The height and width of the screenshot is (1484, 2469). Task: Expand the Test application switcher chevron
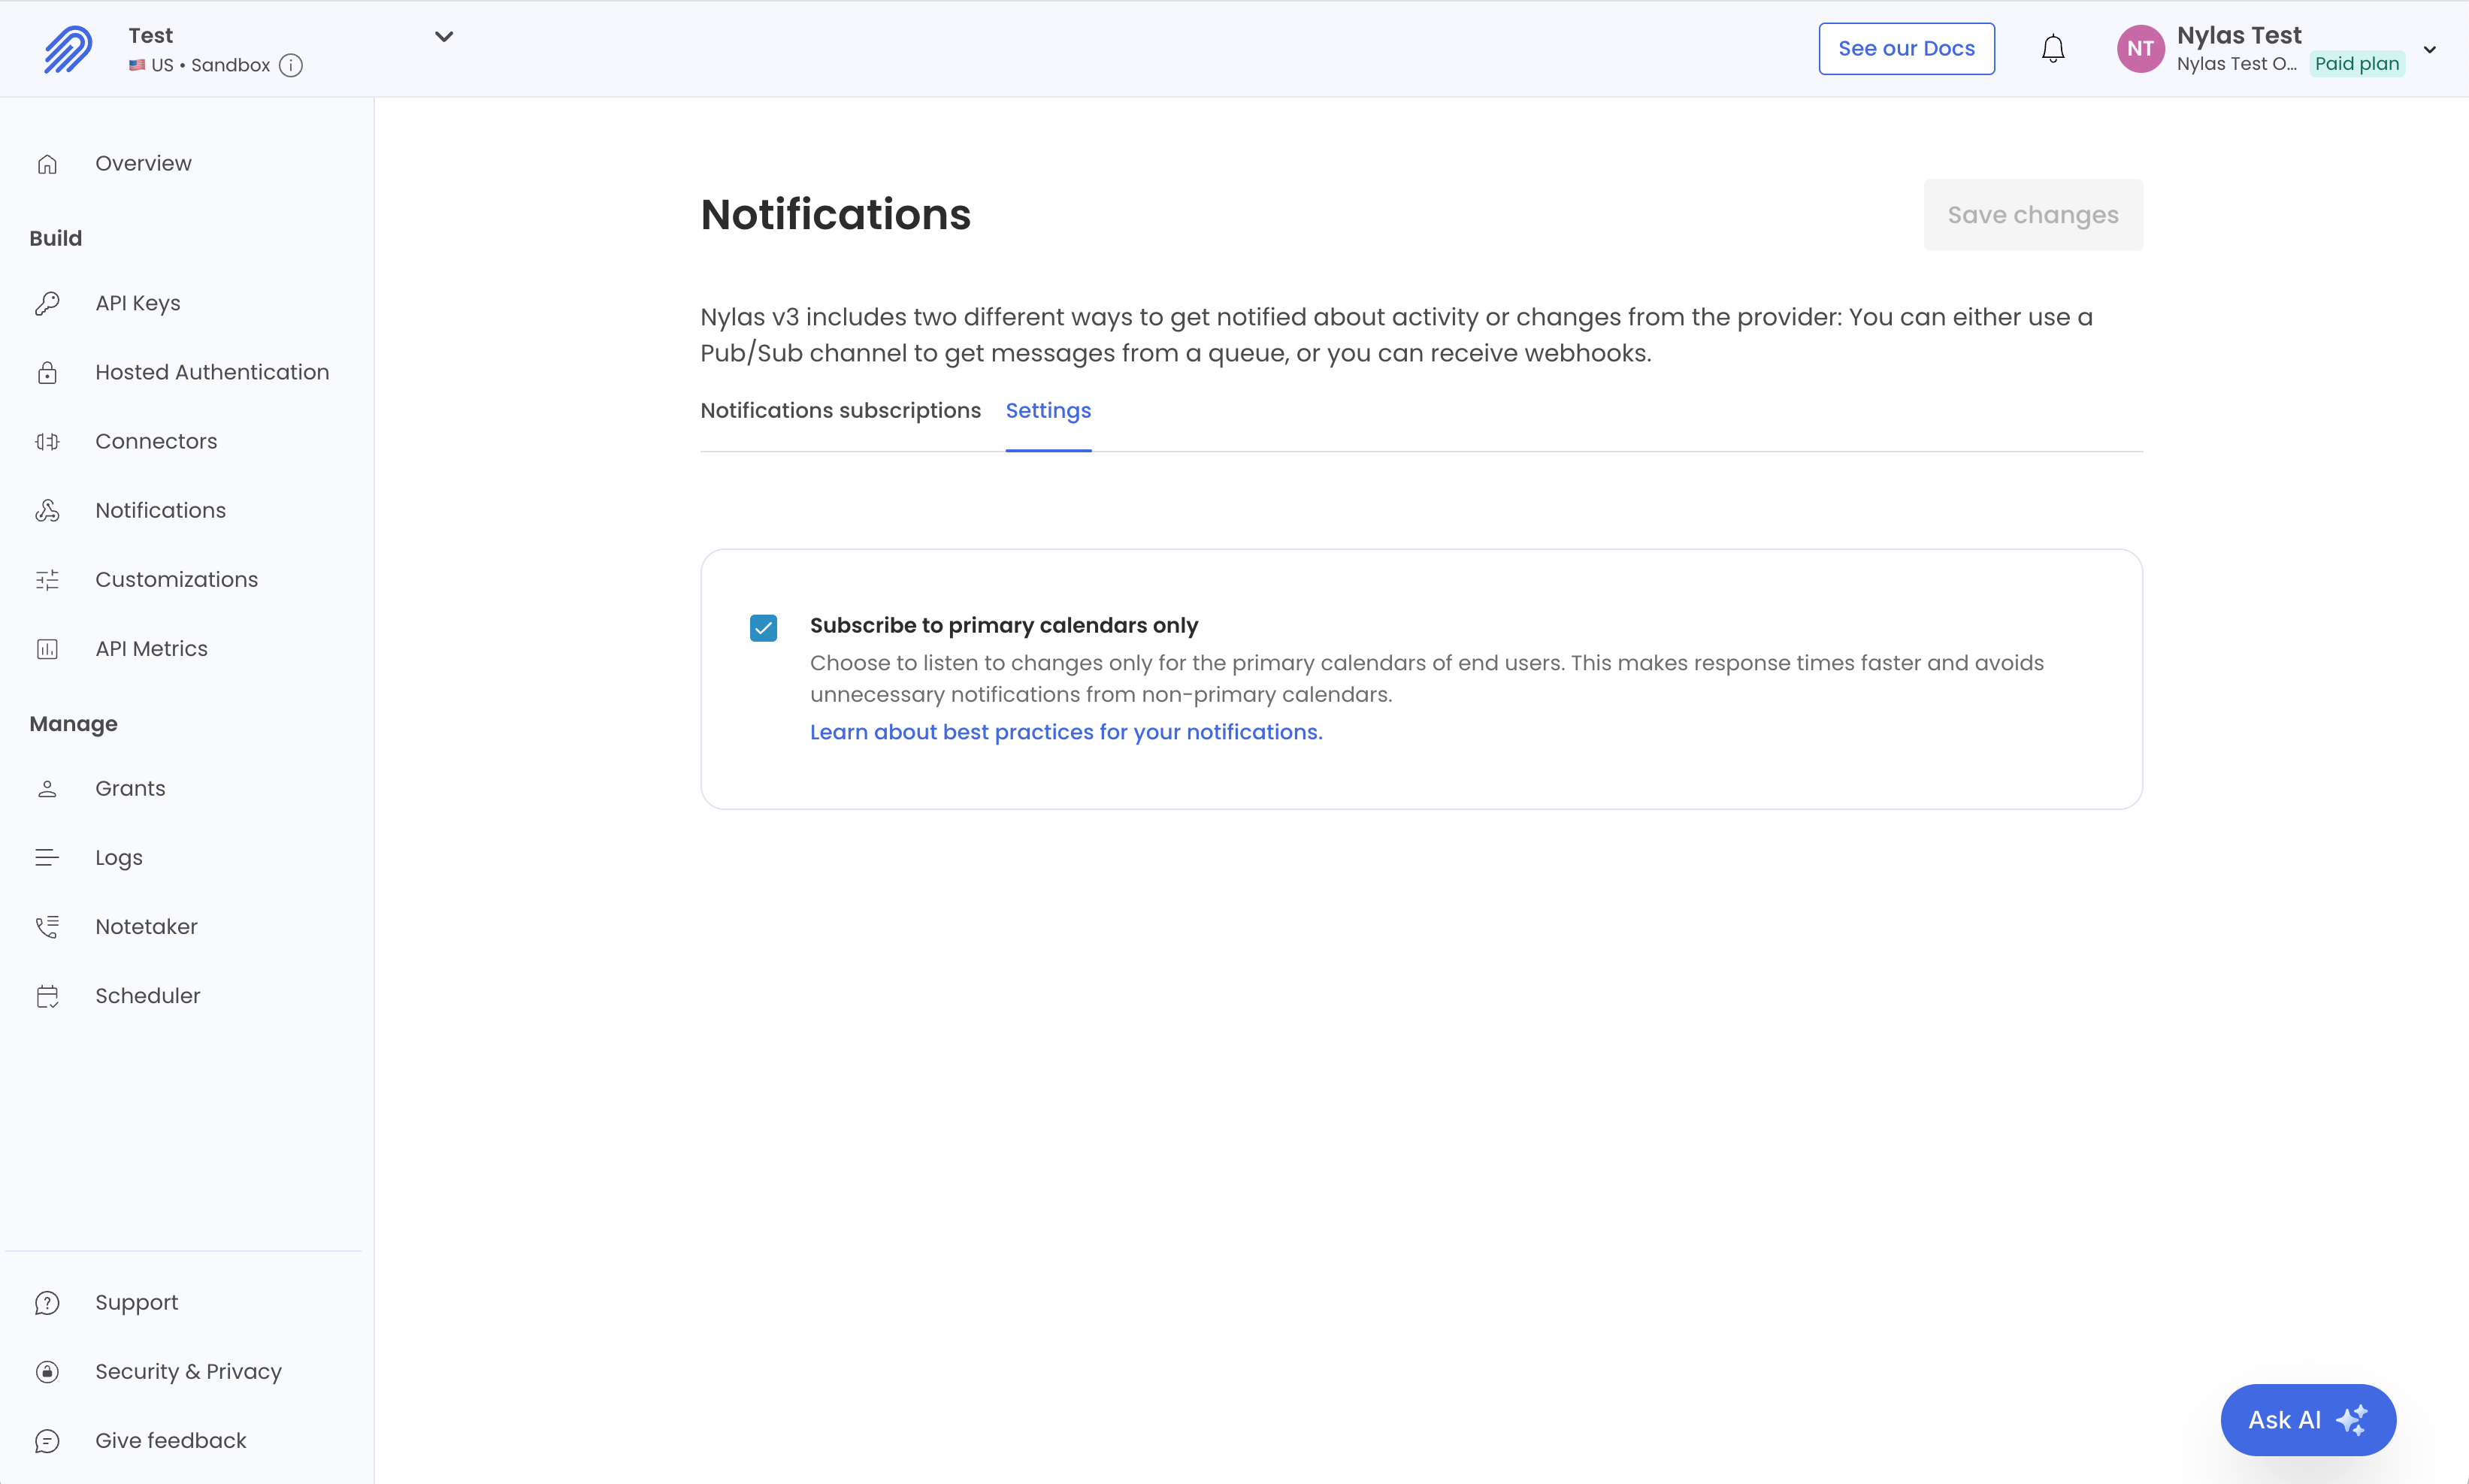[443, 36]
